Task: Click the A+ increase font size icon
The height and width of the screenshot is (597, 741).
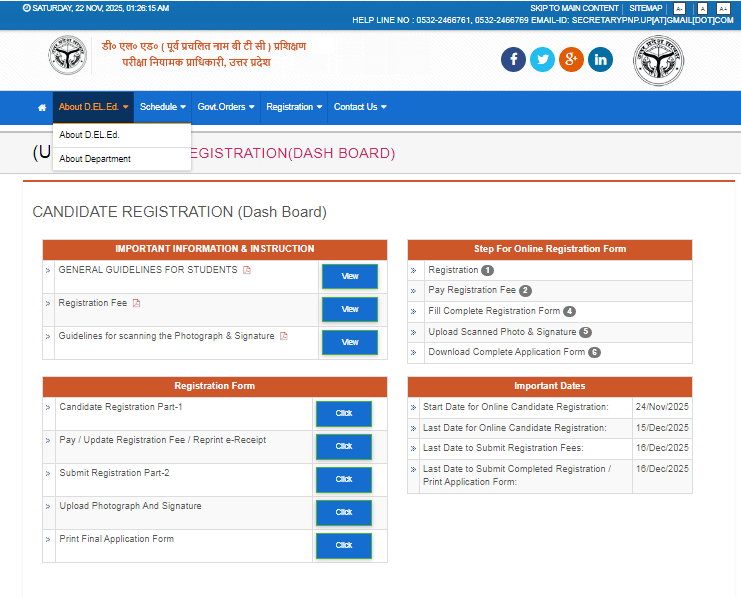Action: [x=723, y=8]
